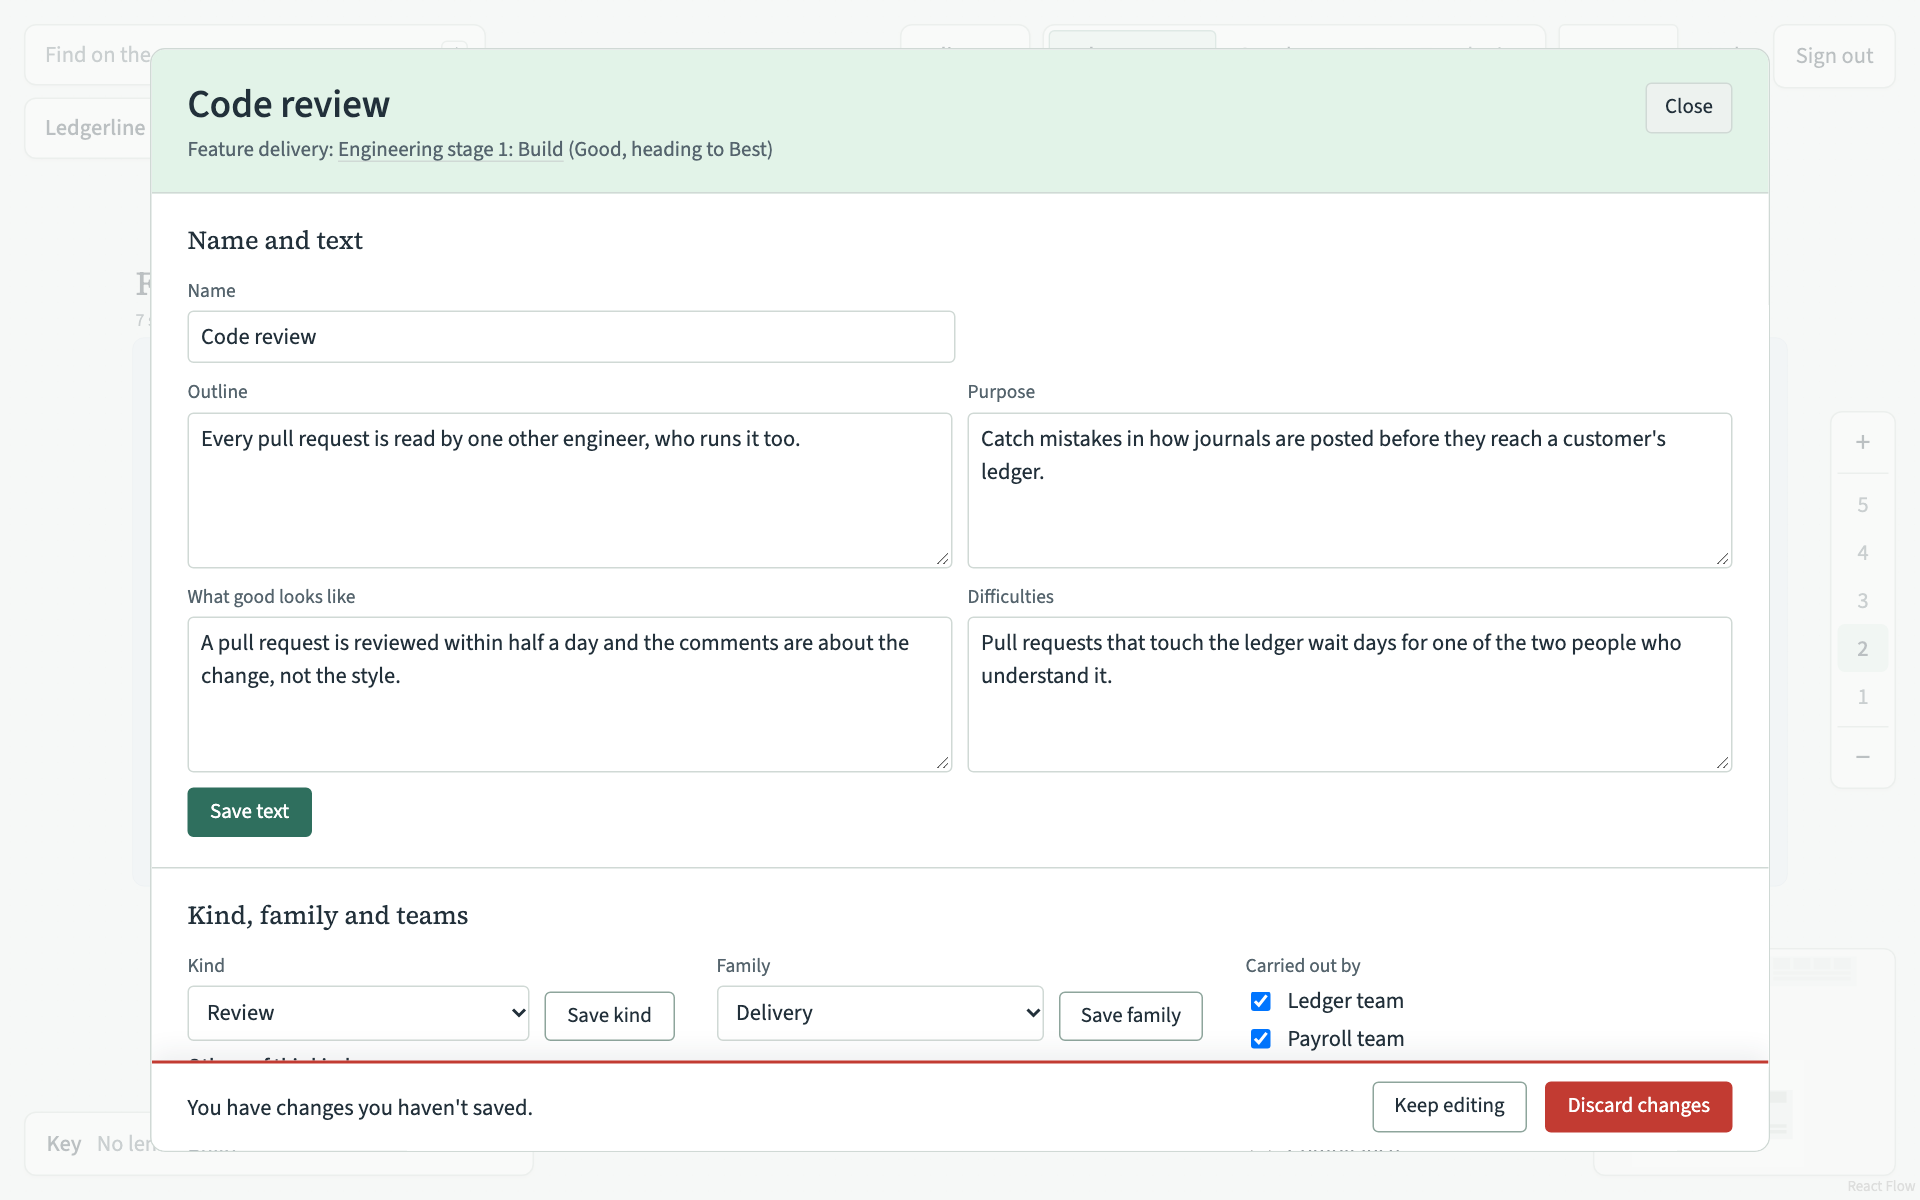Focus the What good looks like text area
This screenshot has height=1200, width=1920.
click(570, 694)
